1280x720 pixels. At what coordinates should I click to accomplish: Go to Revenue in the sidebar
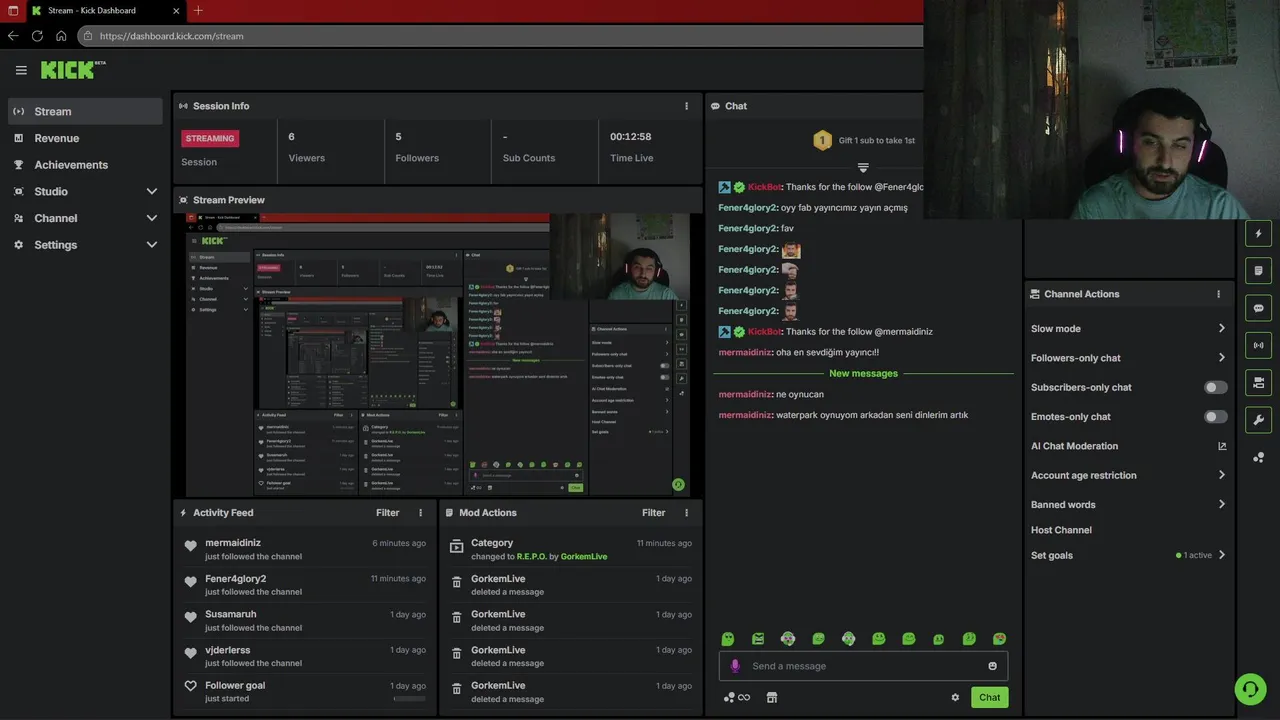tap(85, 138)
